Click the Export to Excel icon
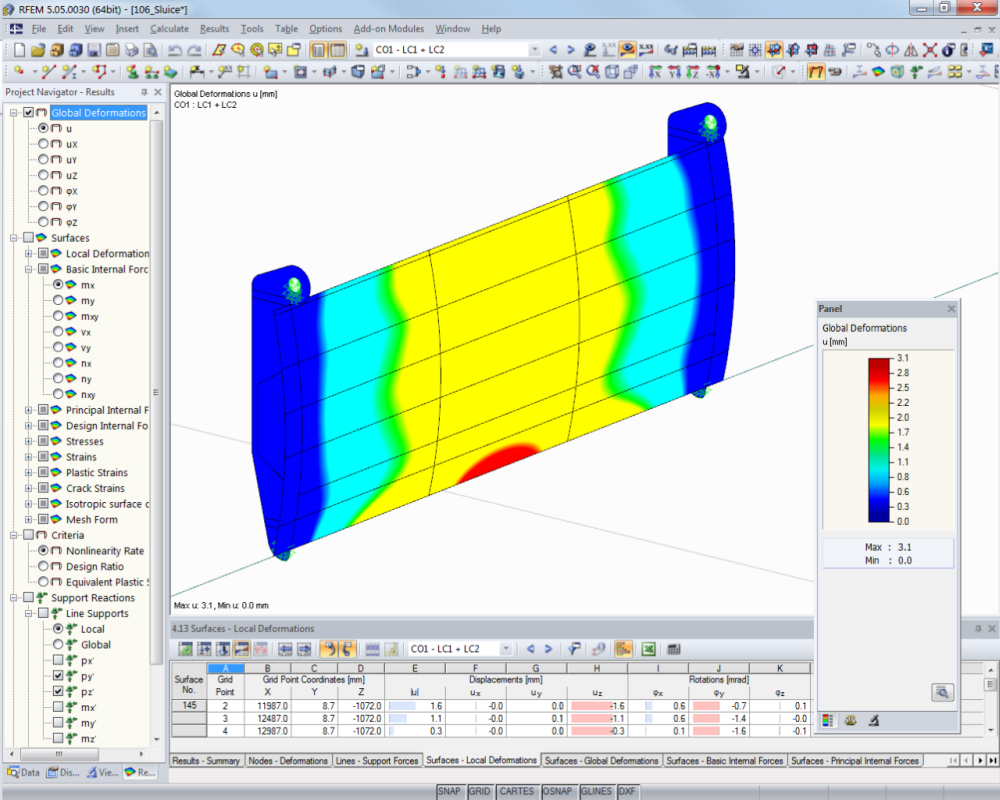The width and height of the screenshot is (1000, 800). 649,649
